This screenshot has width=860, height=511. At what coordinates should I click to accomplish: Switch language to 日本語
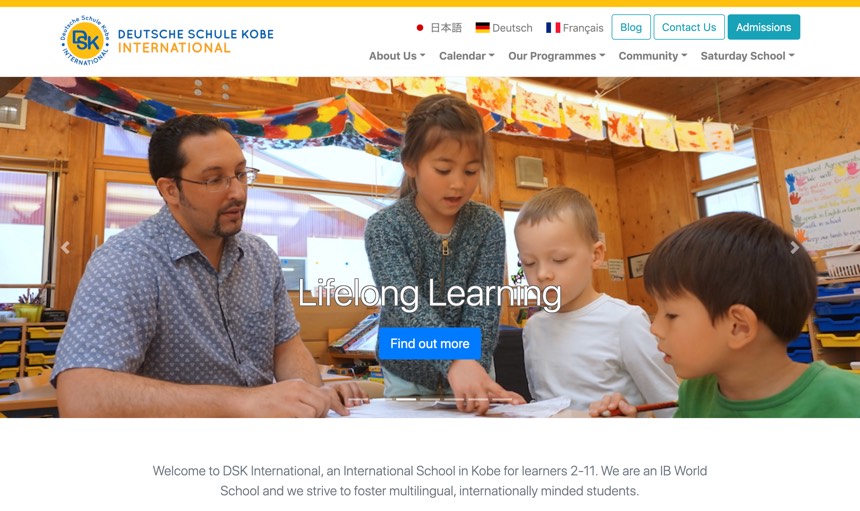click(446, 27)
